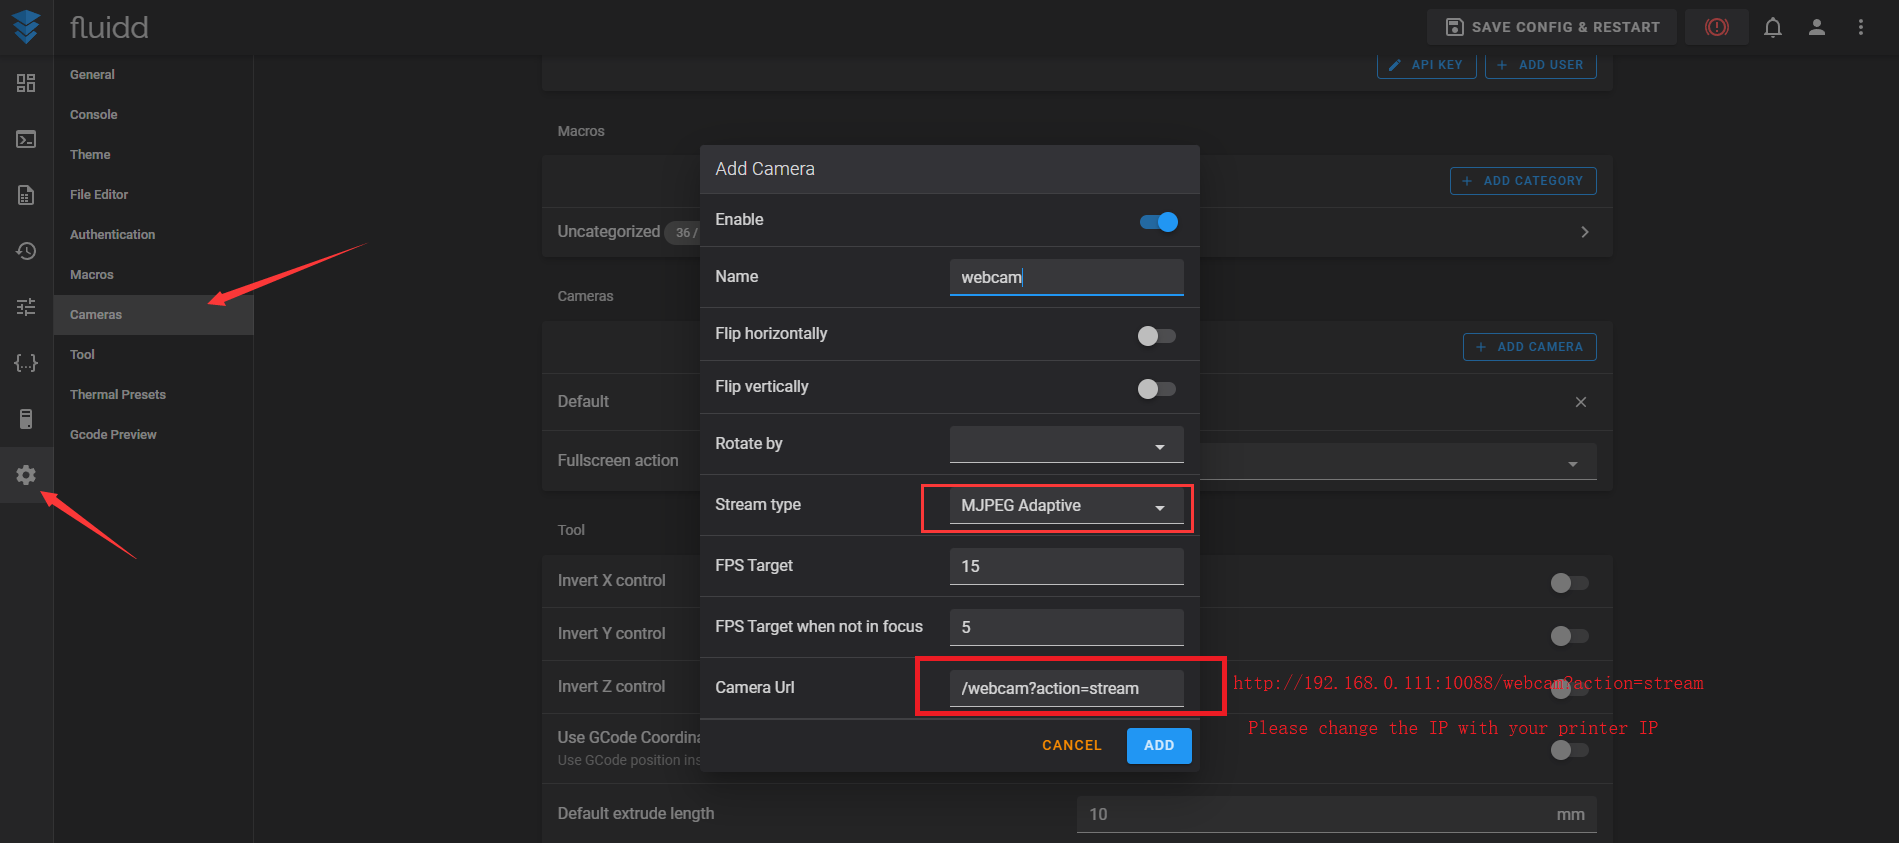Click the Camera Url input field
Image resolution: width=1899 pixels, height=843 pixels.
1066,688
